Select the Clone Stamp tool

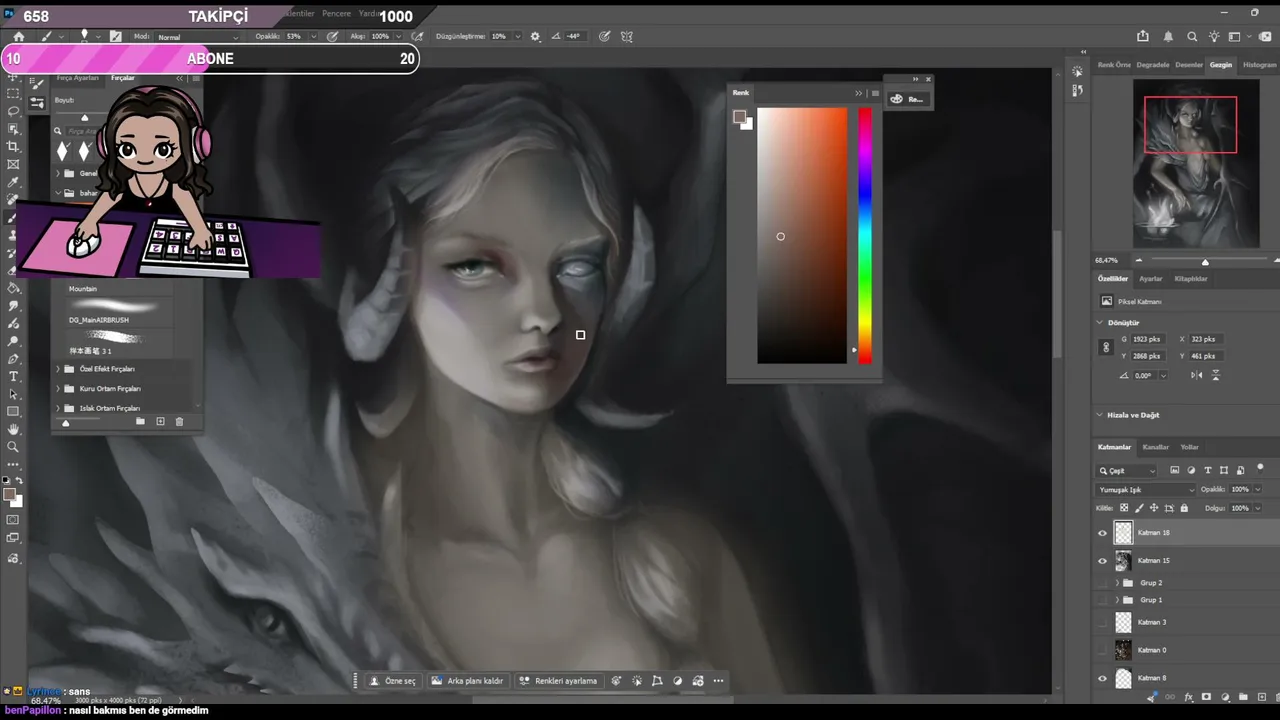pyautogui.click(x=13, y=236)
